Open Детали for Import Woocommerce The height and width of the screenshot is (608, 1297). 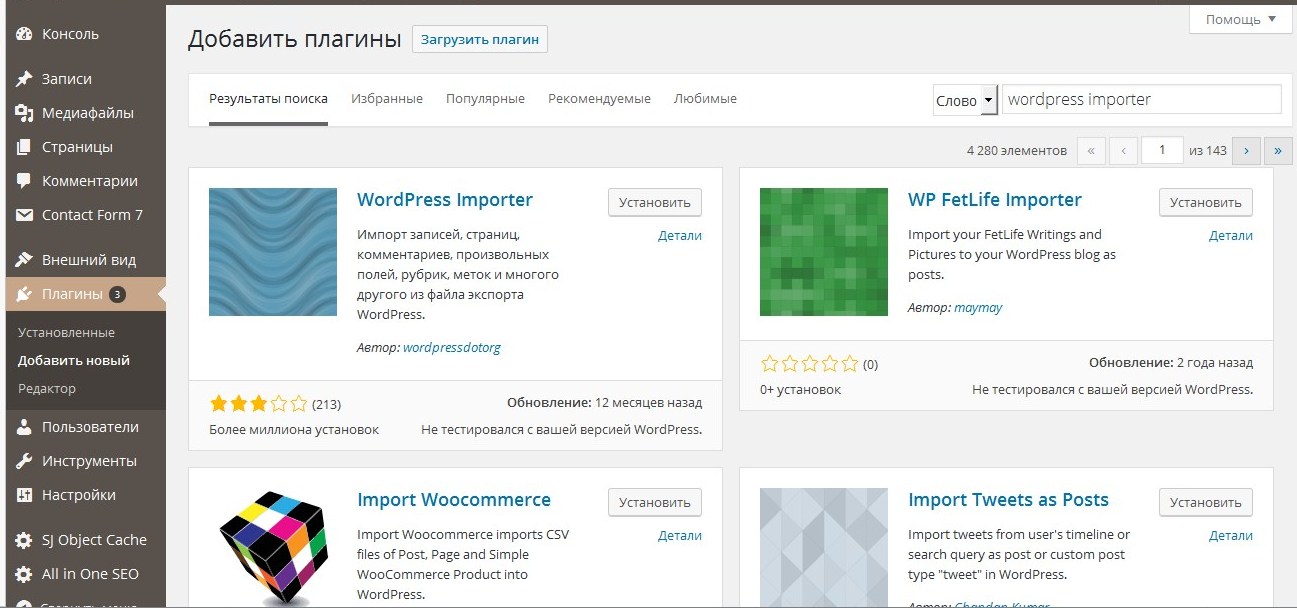(680, 536)
